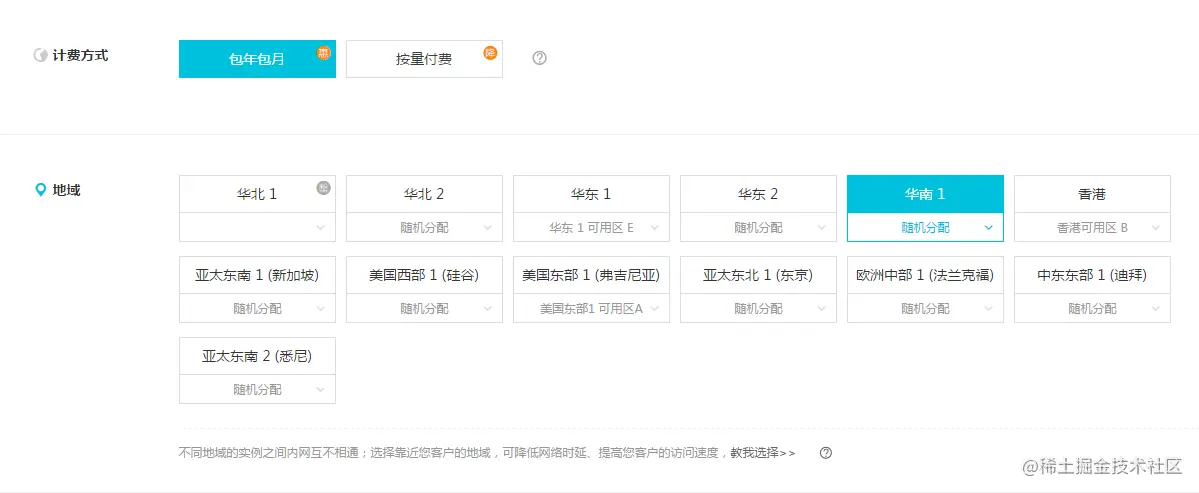This screenshot has height=493, width=1199.
Task: Choose the 香港 region
Action: click(x=1092, y=194)
